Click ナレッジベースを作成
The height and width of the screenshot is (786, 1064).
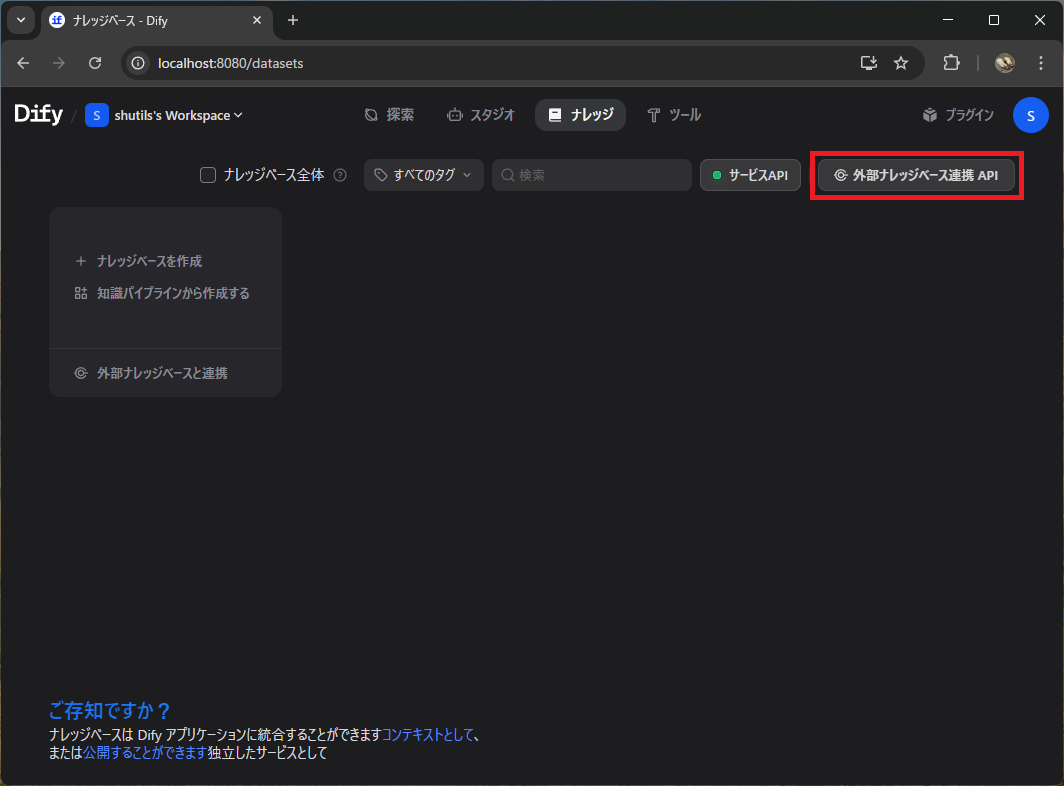click(149, 261)
